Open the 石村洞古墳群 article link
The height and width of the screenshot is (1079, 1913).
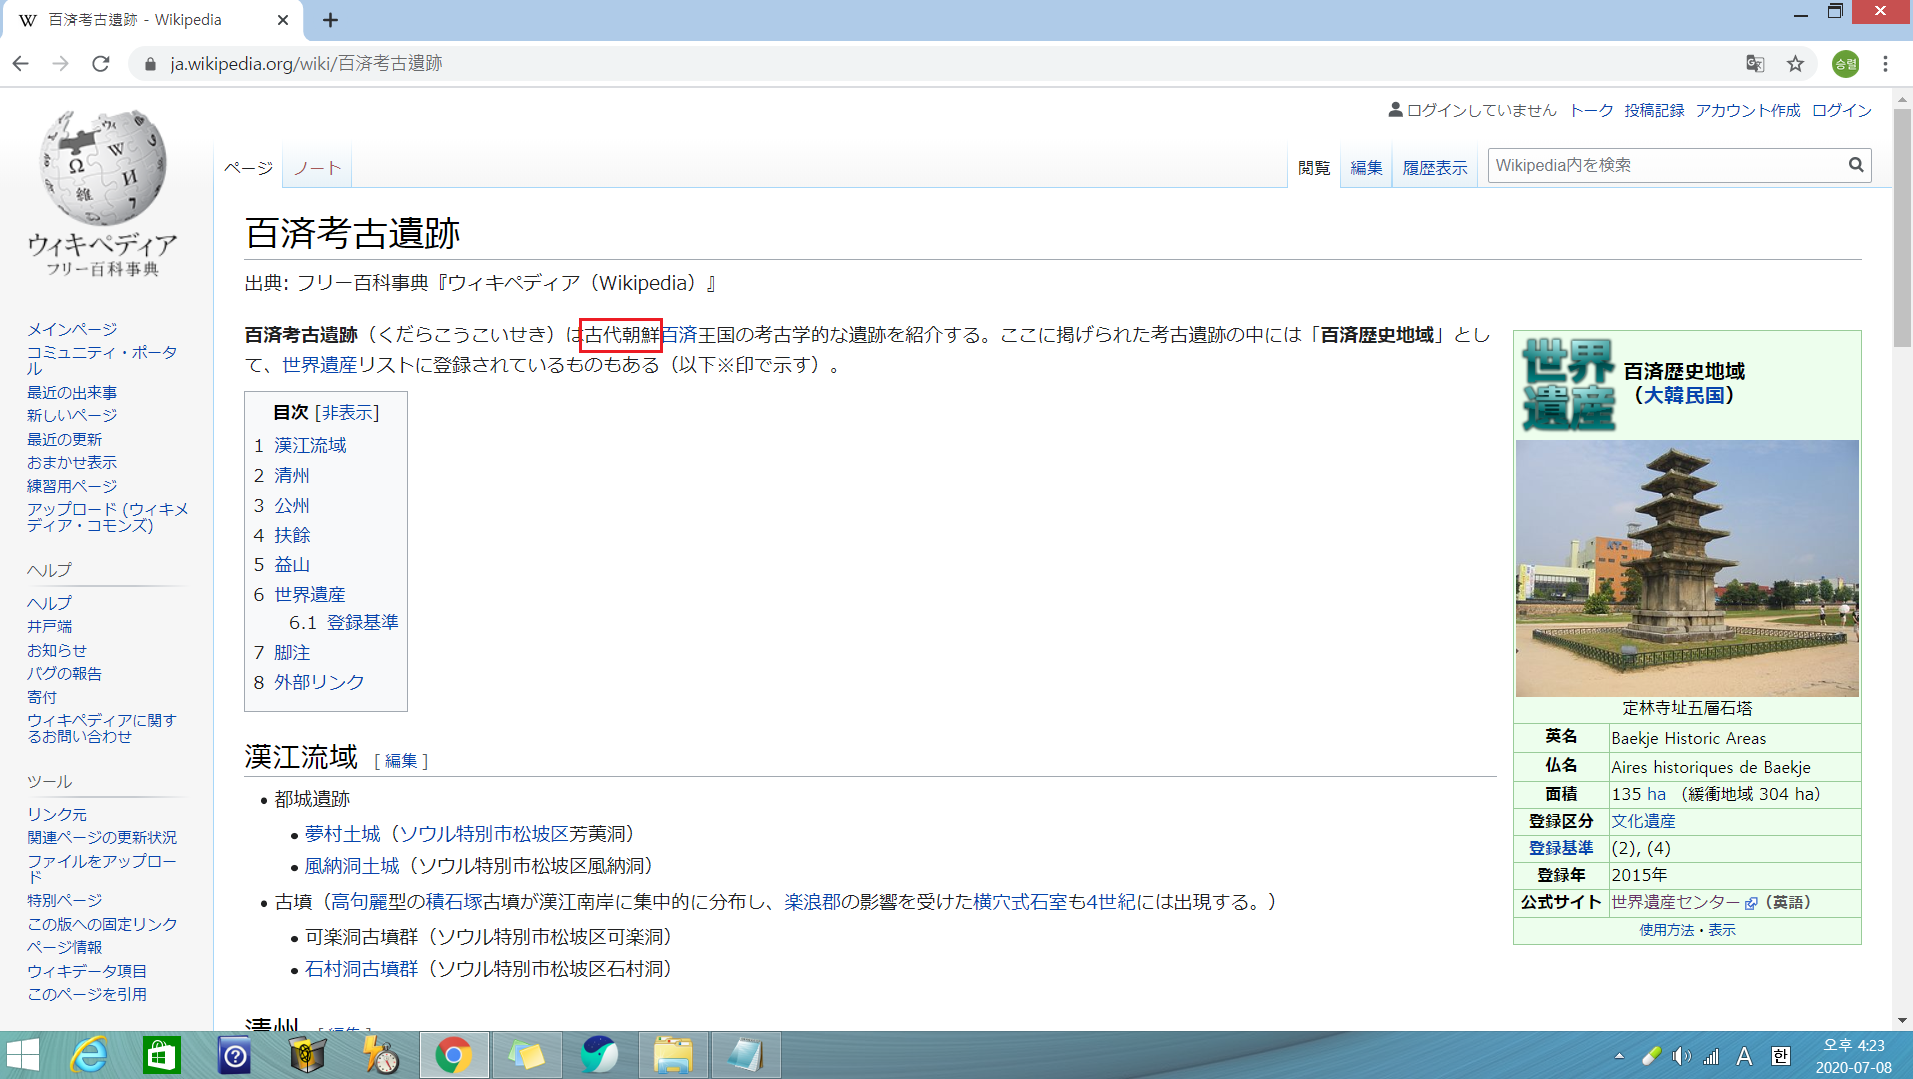361,969
